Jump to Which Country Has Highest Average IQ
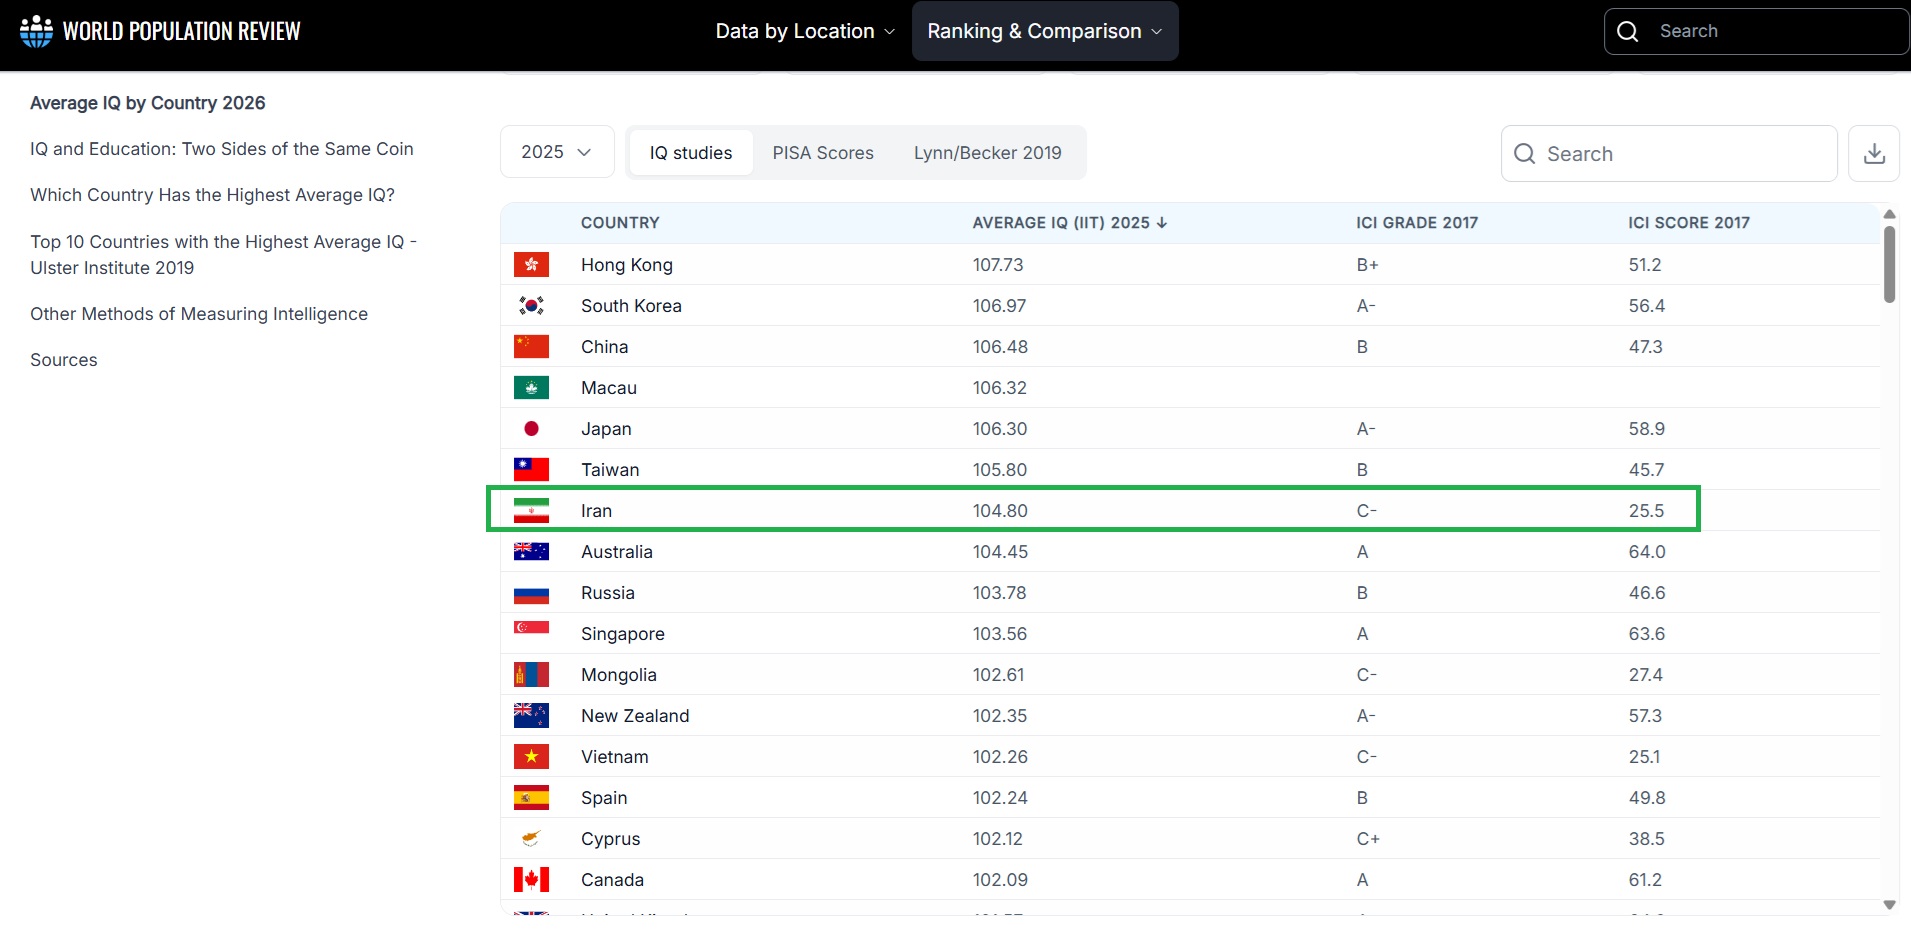Viewport: 1911px width, 934px height. click(x=213, y=195)
